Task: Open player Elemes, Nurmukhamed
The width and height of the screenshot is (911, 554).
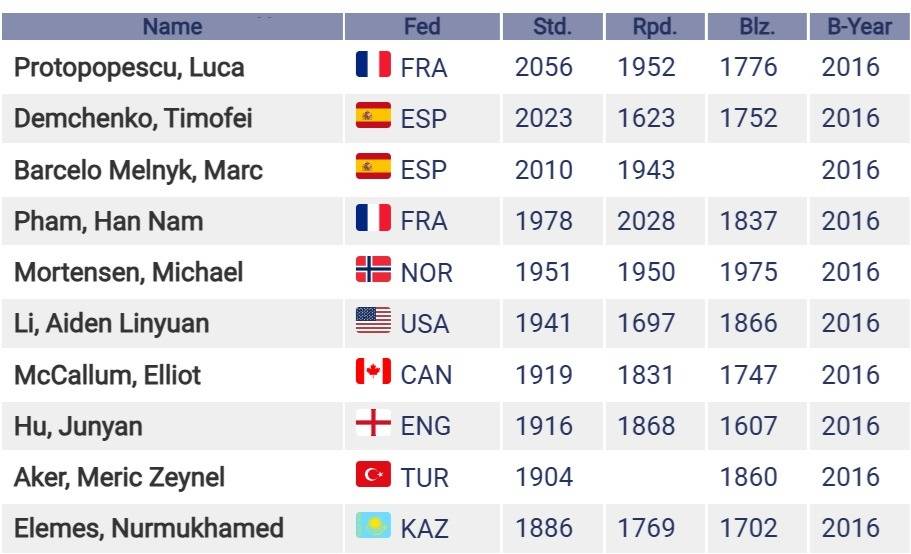Action: (x=149, y=528)
